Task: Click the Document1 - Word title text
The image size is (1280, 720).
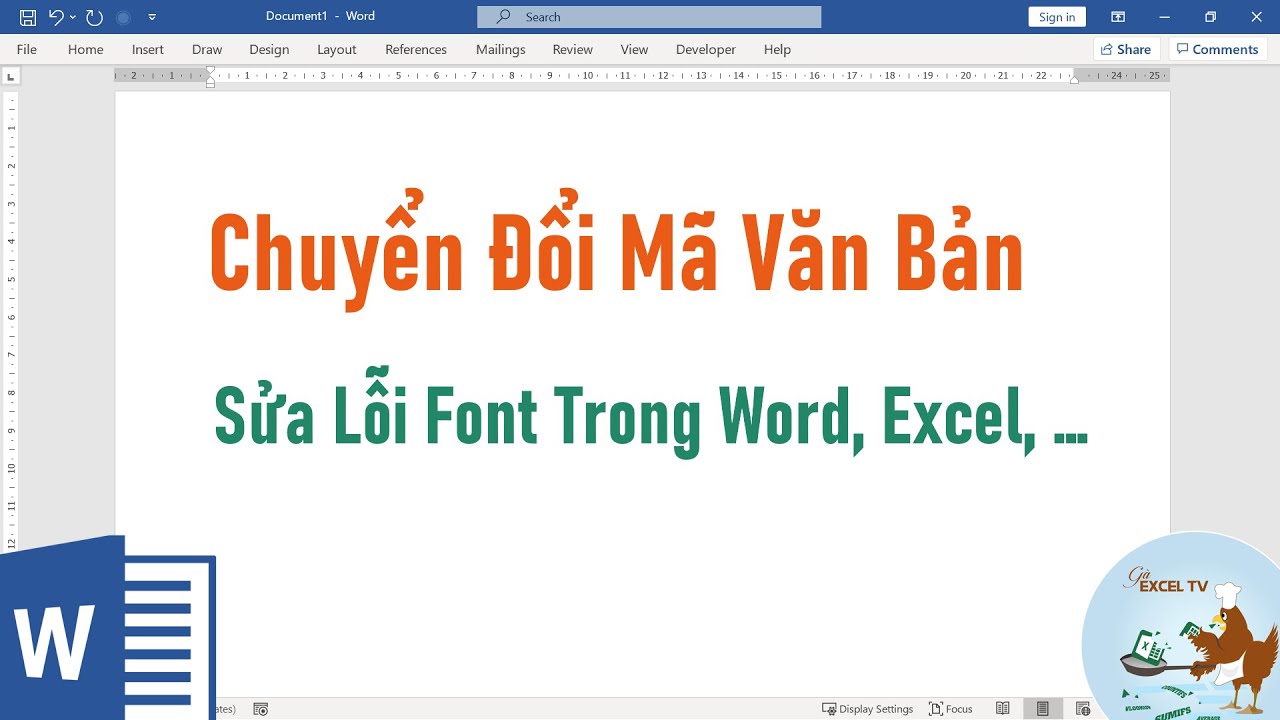Action: [320, 17]
